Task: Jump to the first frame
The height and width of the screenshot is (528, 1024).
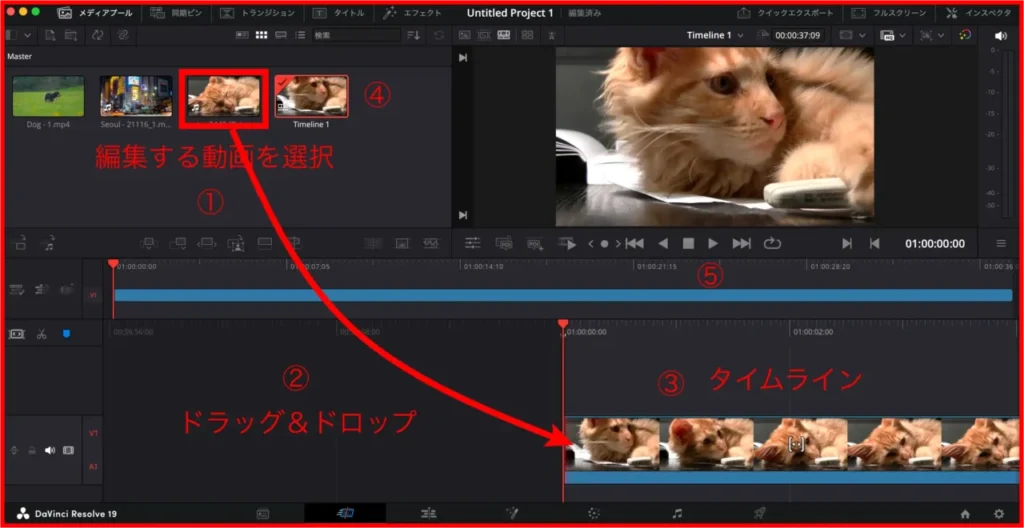Action: click(x=634, y=244)
